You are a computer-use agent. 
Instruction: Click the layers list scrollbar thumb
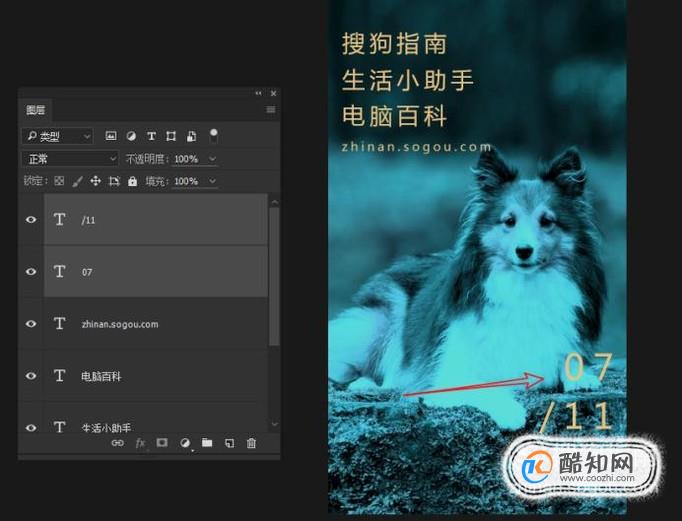[274, 277]
